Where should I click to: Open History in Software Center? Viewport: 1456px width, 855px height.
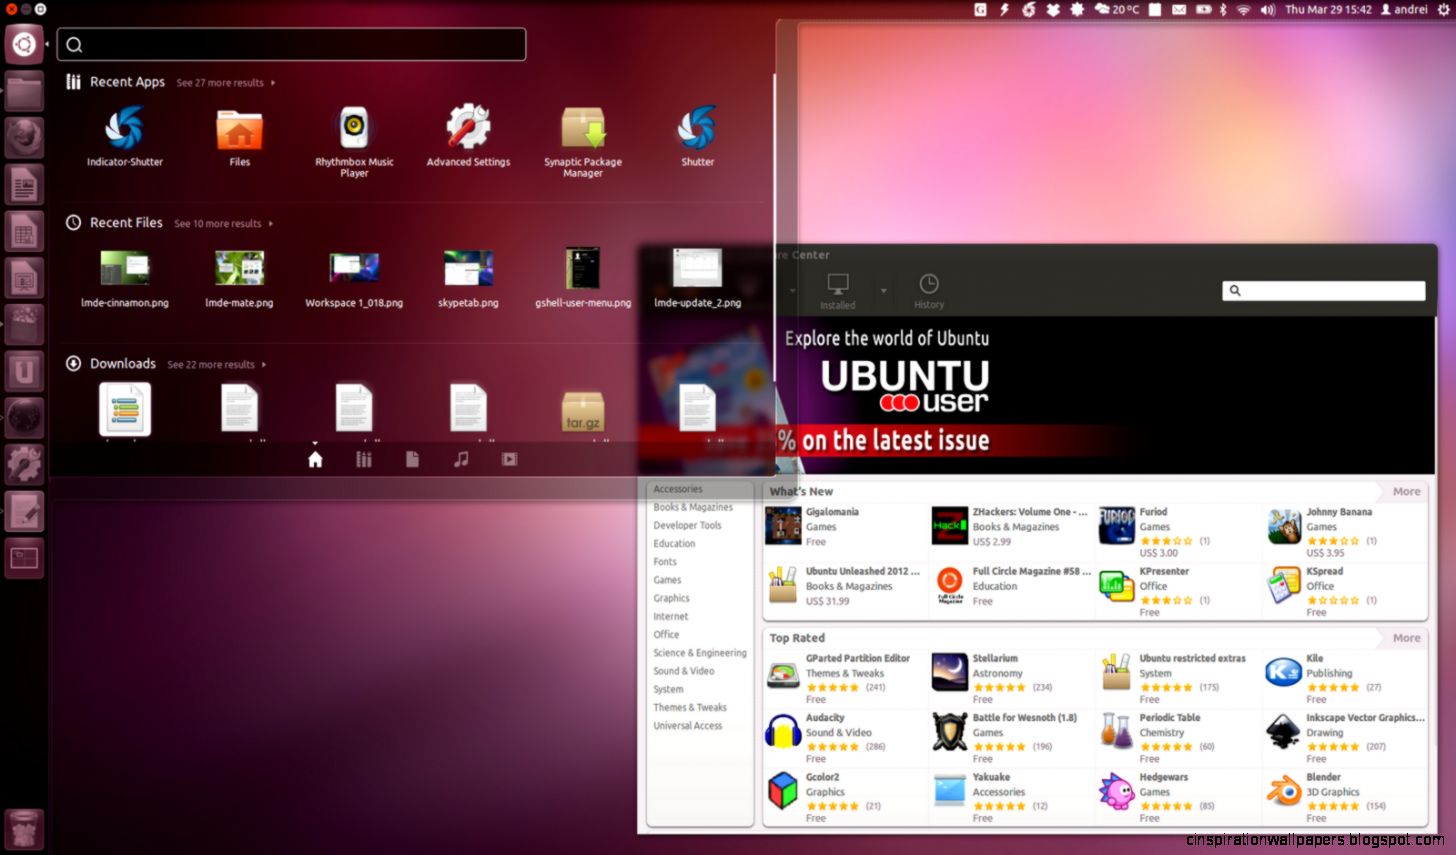click(x=929, y=290)
